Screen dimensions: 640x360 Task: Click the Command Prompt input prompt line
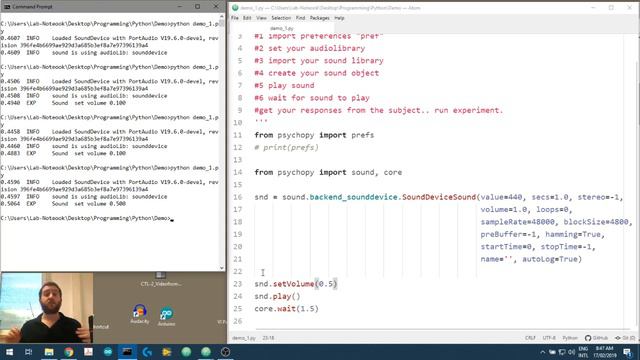click(87, 218)
